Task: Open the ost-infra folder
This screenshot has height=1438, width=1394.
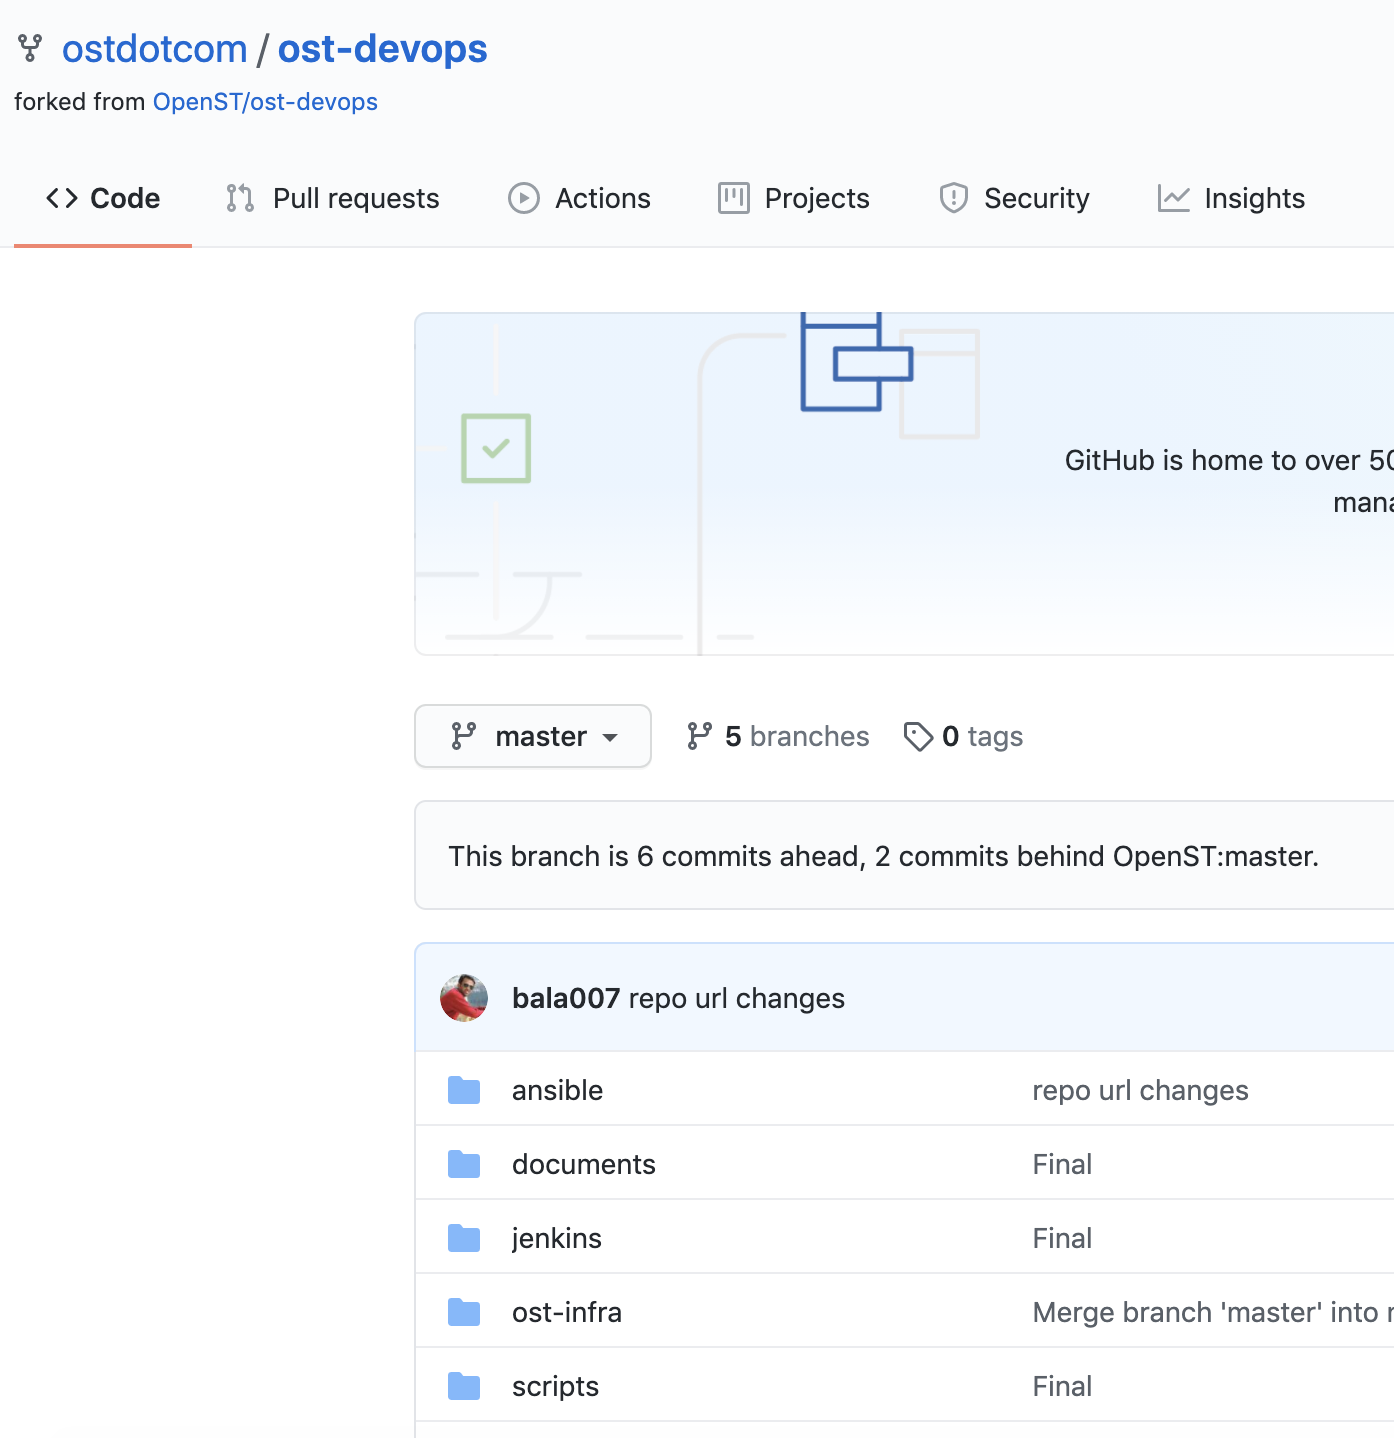Action: [x=567, y=1312]
